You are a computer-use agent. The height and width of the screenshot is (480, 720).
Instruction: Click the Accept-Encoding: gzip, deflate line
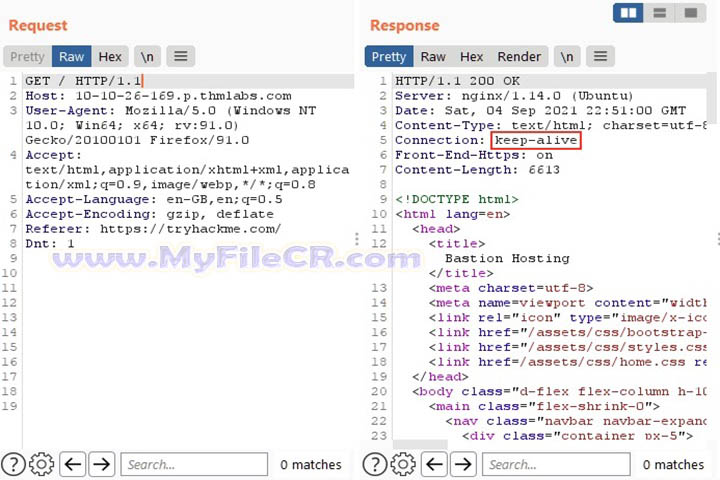point(150,214)
